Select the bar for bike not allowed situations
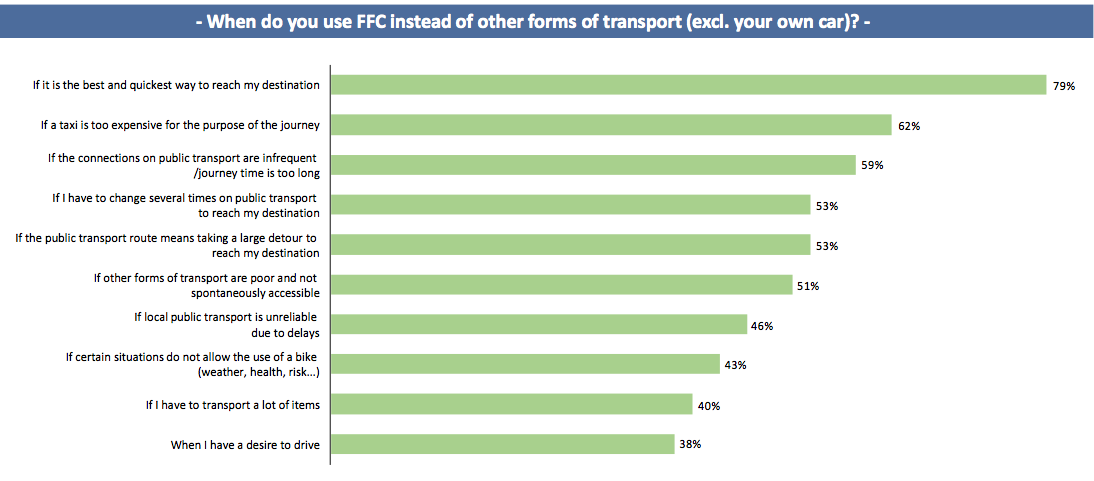 [x=525, y=364]
